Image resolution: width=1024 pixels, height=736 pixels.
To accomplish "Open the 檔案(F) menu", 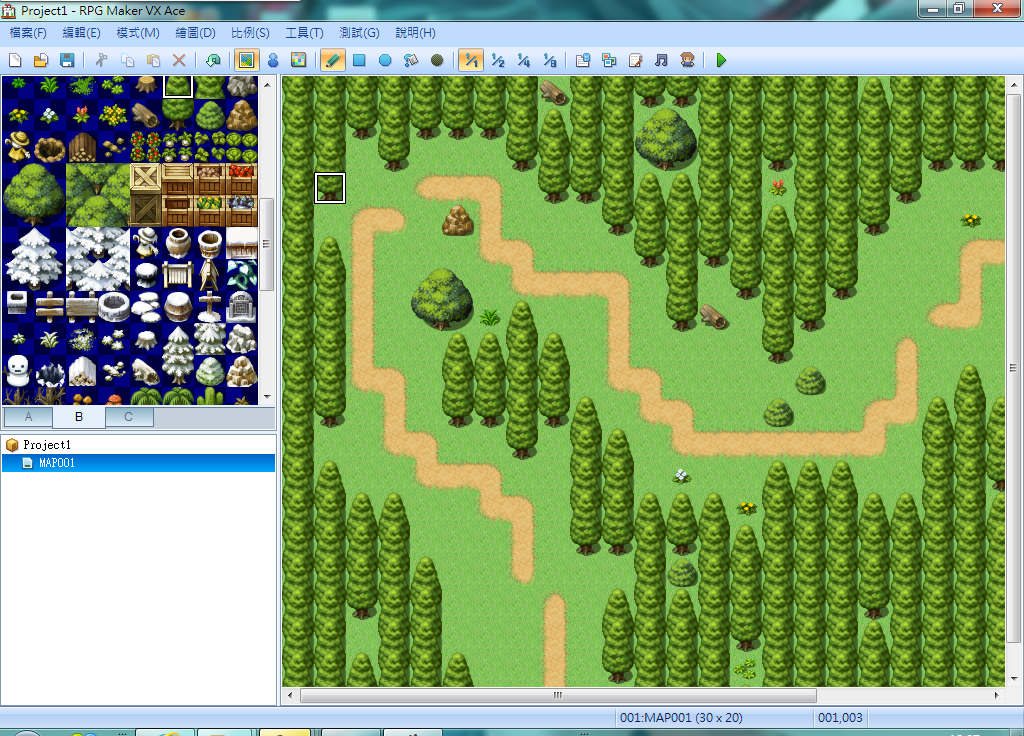I will pyautogui.click(x=27, y=33).
